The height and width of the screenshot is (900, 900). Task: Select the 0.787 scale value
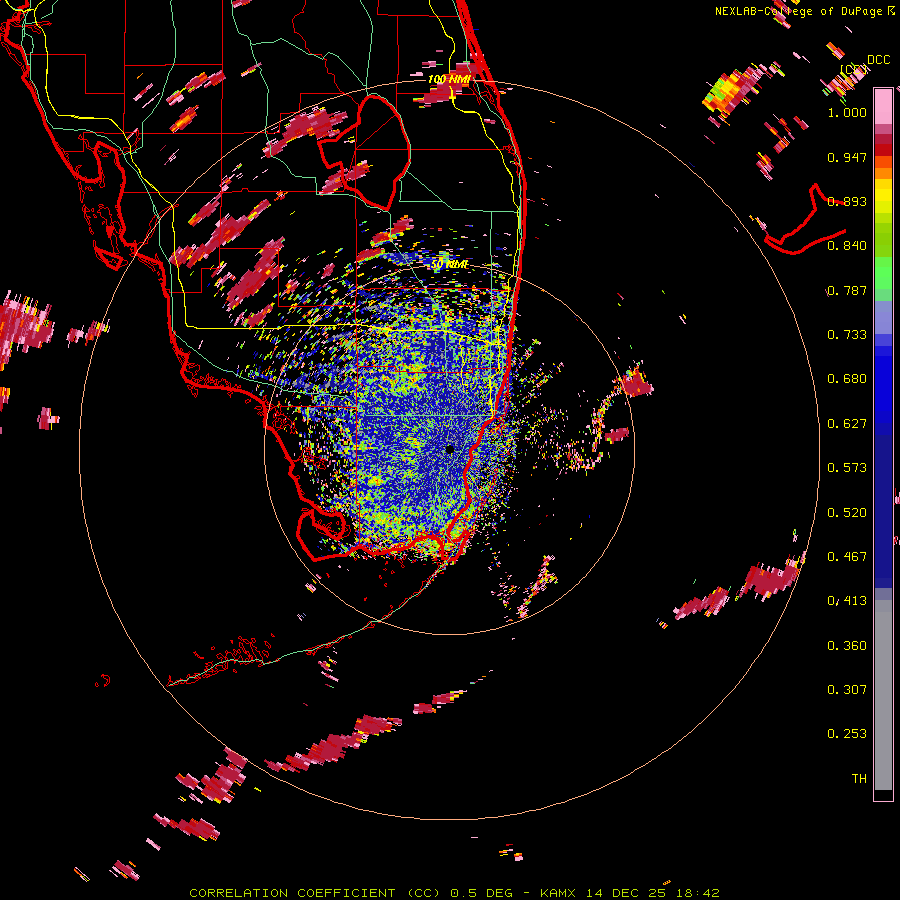(847, 290)
